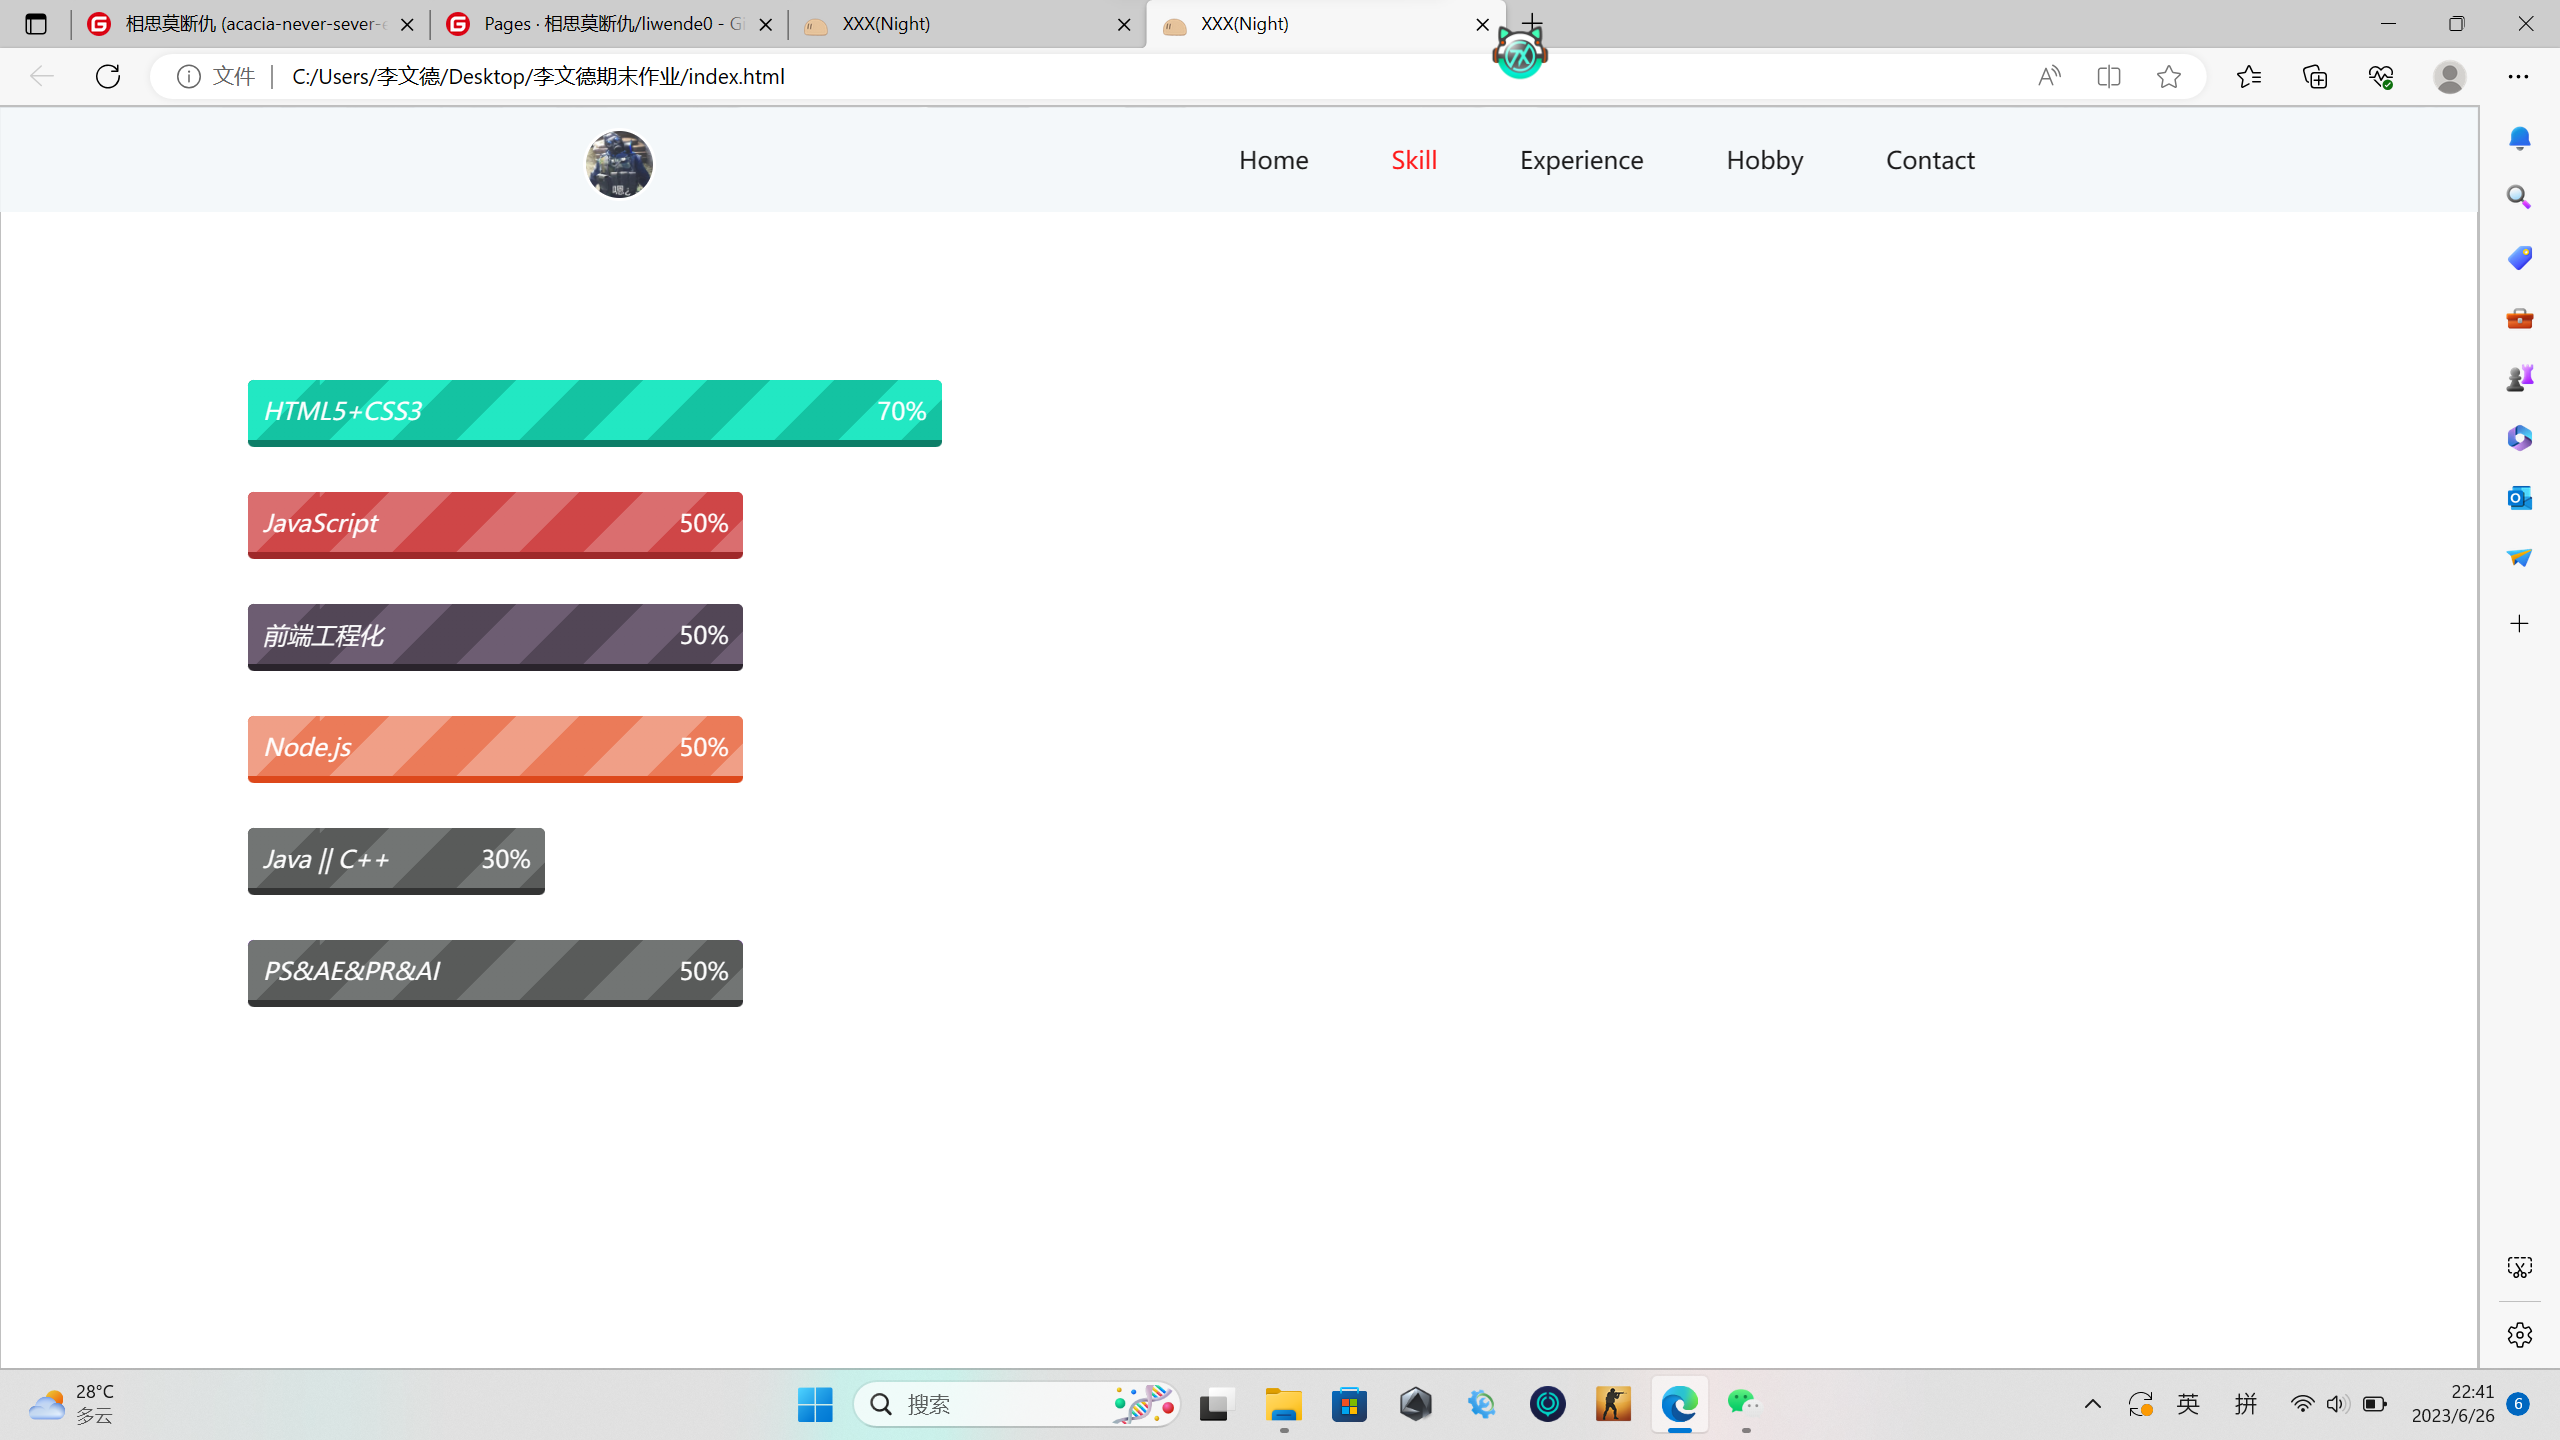Image resolution: width=2560 pixels, height=1440 pixels.
Task: Open the Settings and more menu
Action: tap(2518, 76)
